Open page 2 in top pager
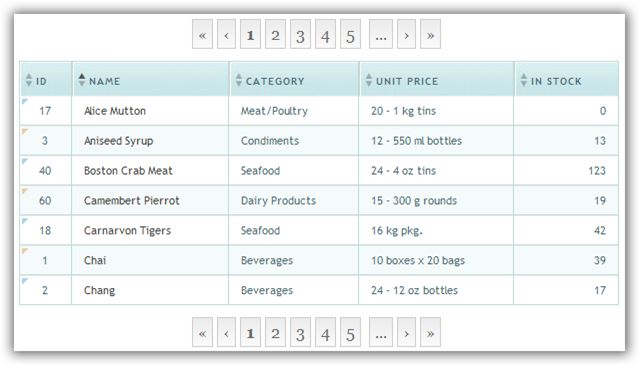The image size is (639, 365). tap(275, 34)
